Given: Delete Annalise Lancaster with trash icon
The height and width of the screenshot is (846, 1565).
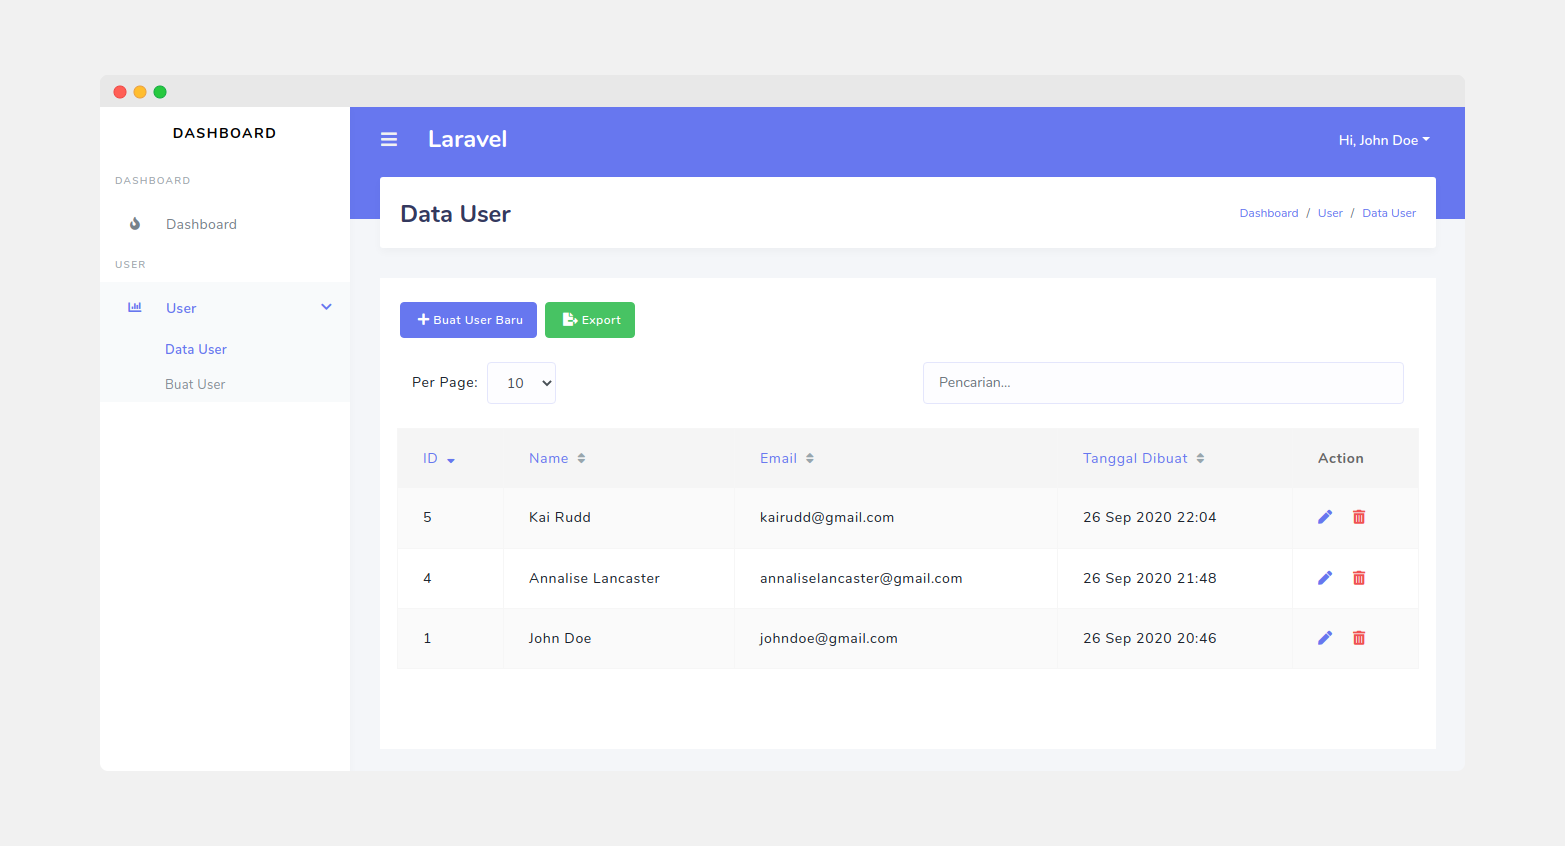Looking at the screenshot, I should click(x=1359, y=578).
